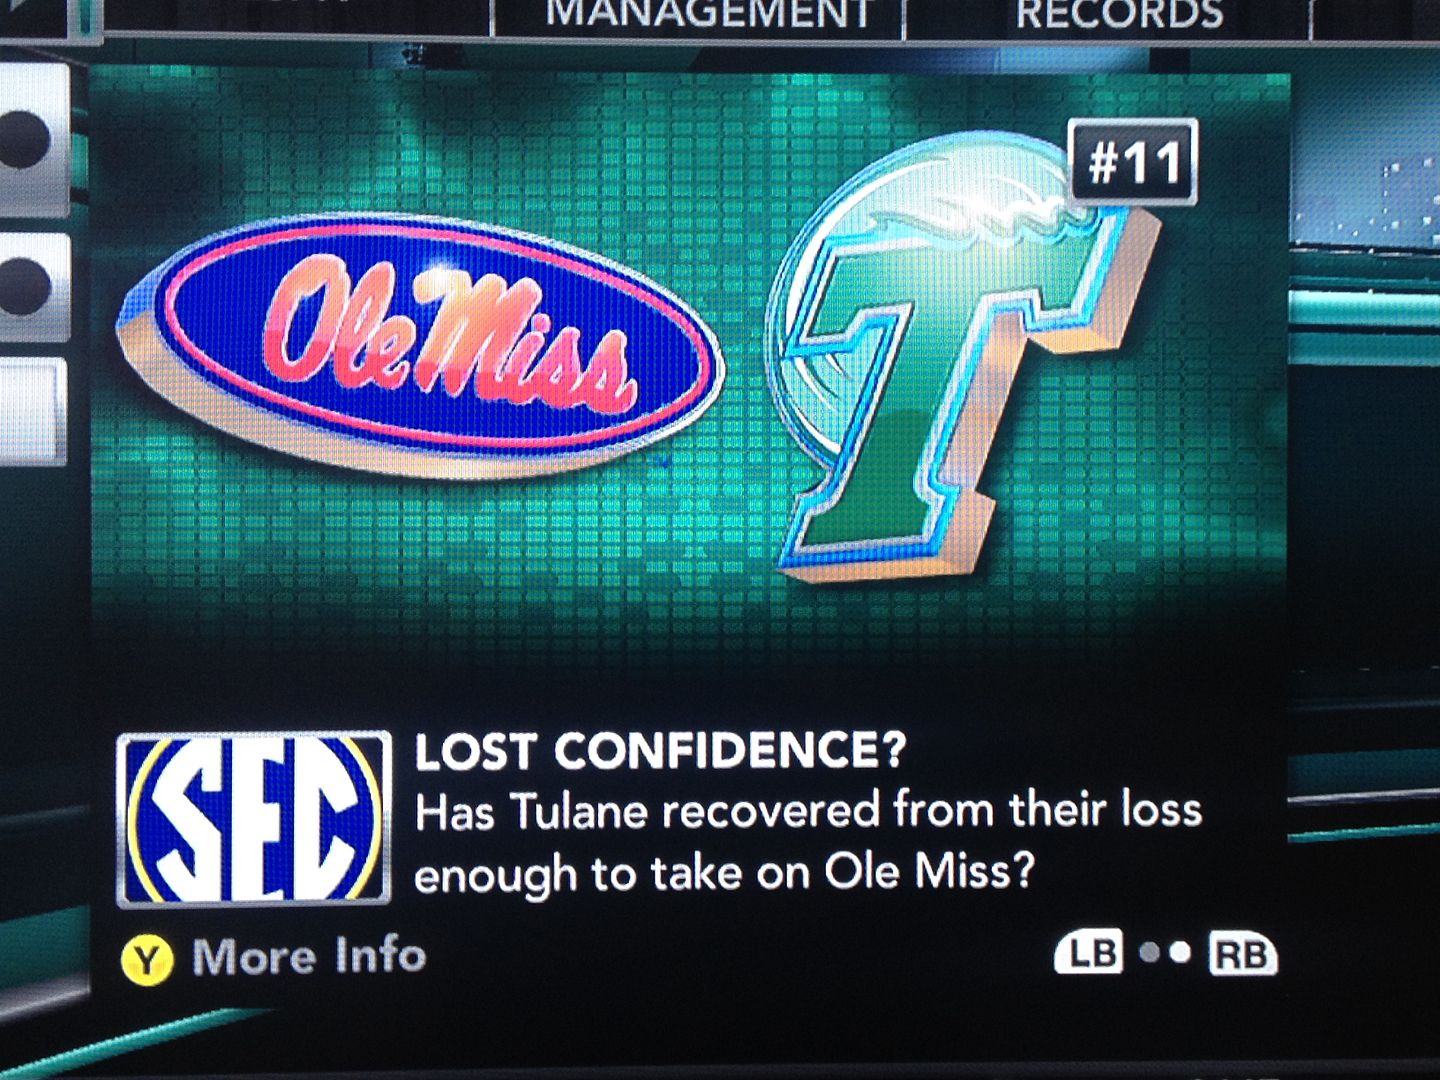1440x1080 pixels.
Task: Select the blank white sidebar tile
Action: click(x=33, y=412)
